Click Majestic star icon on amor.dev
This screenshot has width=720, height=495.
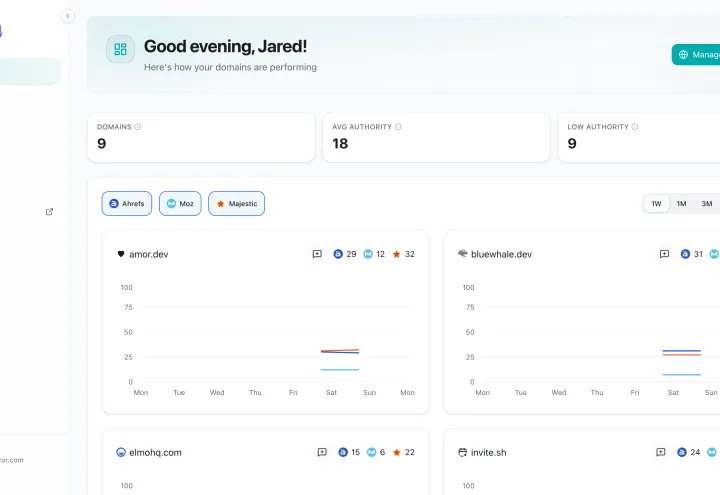coord(397,254)
